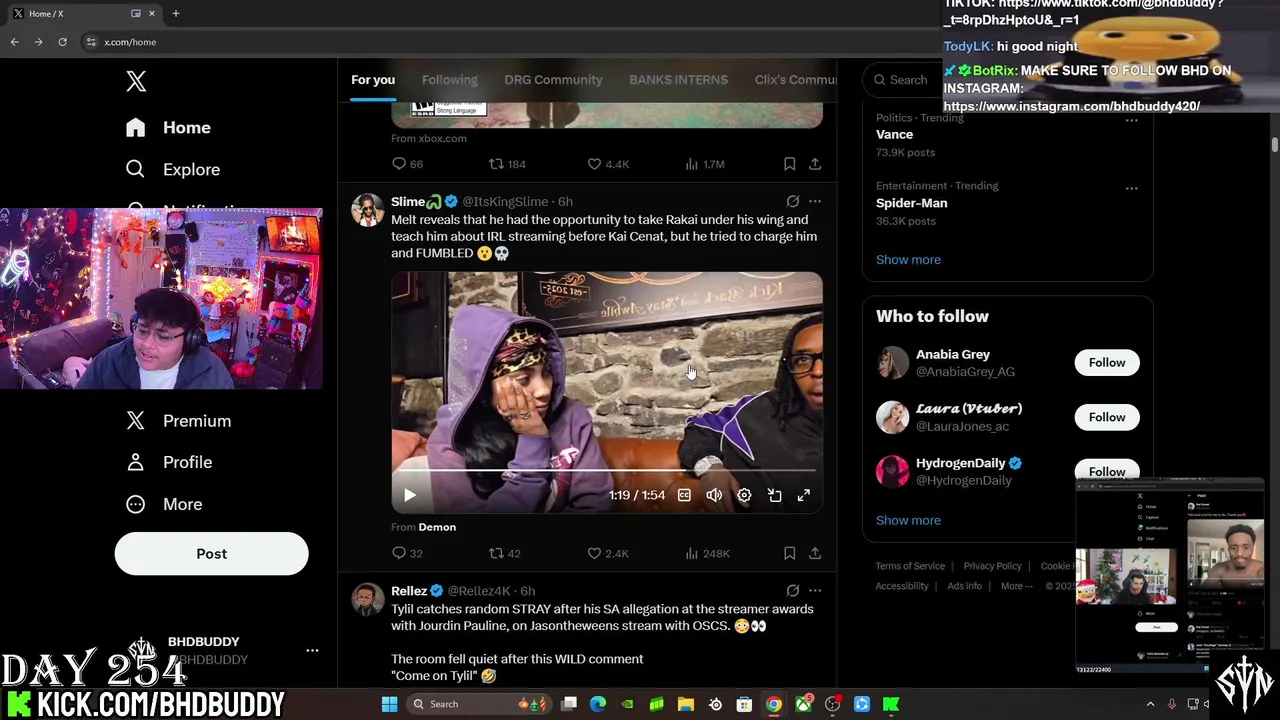This screenshot has width=1280, height=720.
Task: Toggle picture-in-picture for the video
Action: [774, 495]
